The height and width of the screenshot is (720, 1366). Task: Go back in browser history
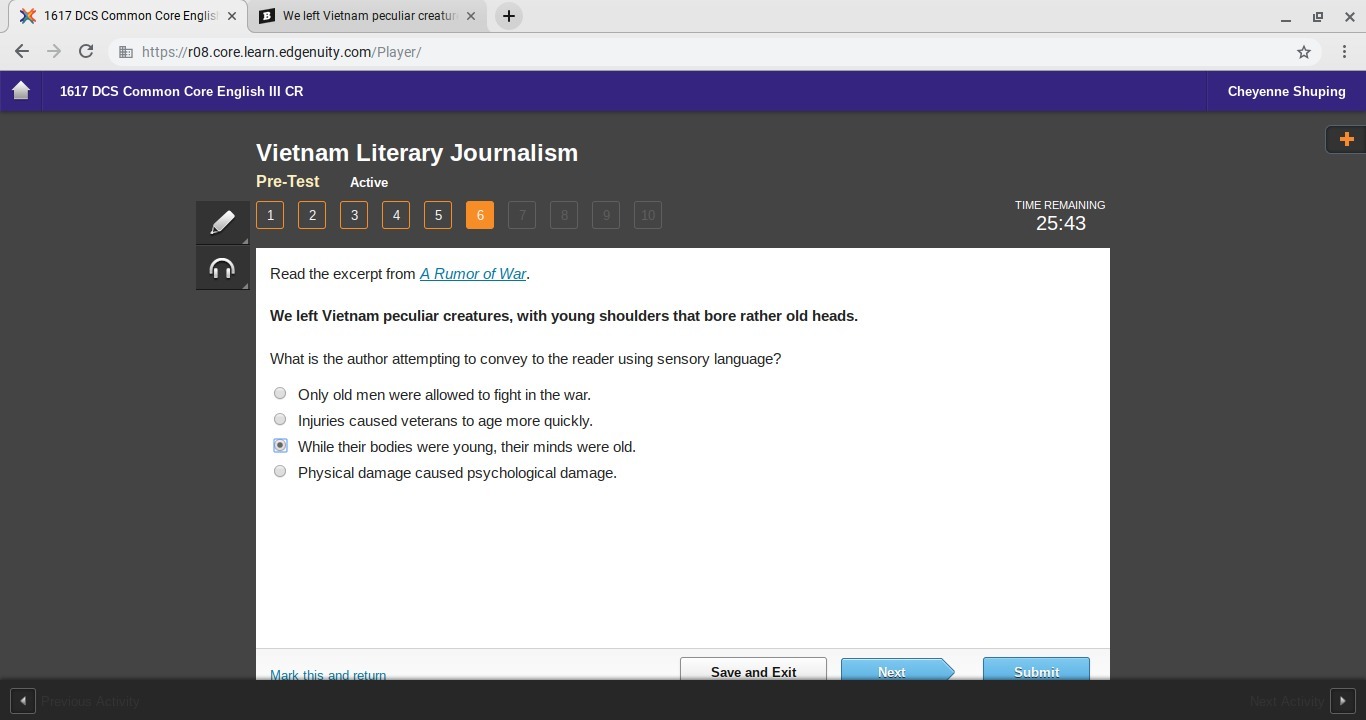[22, 52]
